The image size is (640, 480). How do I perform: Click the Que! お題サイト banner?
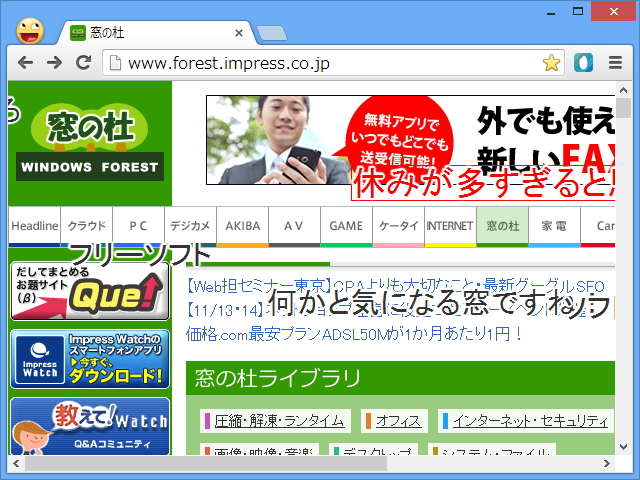pyautogui.click(x=90, y=291)
